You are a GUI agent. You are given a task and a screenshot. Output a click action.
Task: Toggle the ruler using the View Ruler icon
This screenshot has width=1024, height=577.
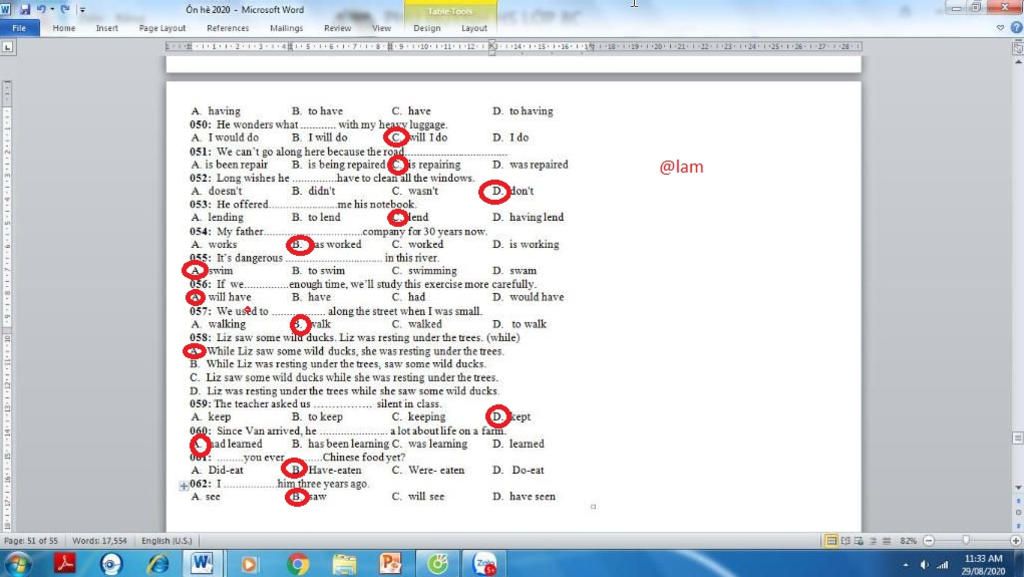(x=1017, y=48)
